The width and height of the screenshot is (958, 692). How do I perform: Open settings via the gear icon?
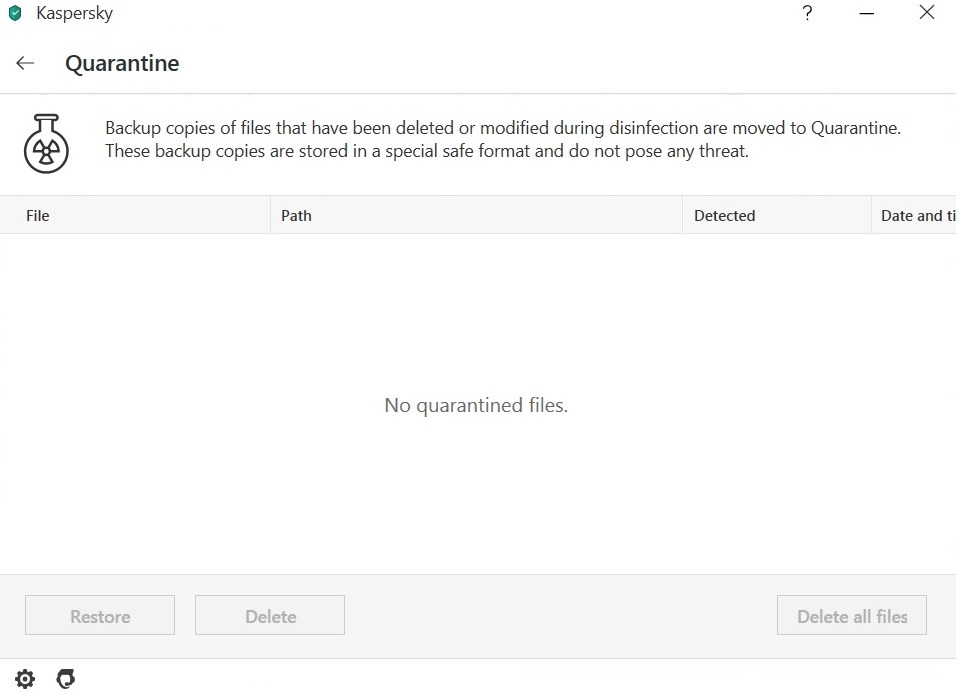tap(25, 679)
